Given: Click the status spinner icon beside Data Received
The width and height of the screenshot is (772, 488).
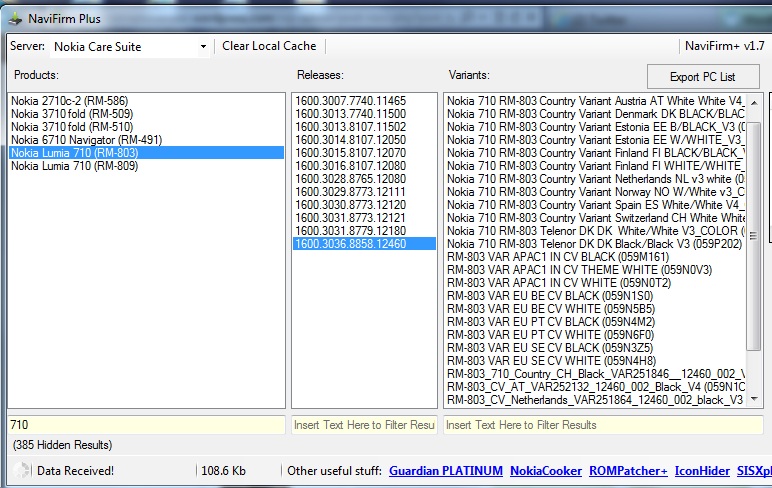Looking at the screenshot, I should [21, 470].
